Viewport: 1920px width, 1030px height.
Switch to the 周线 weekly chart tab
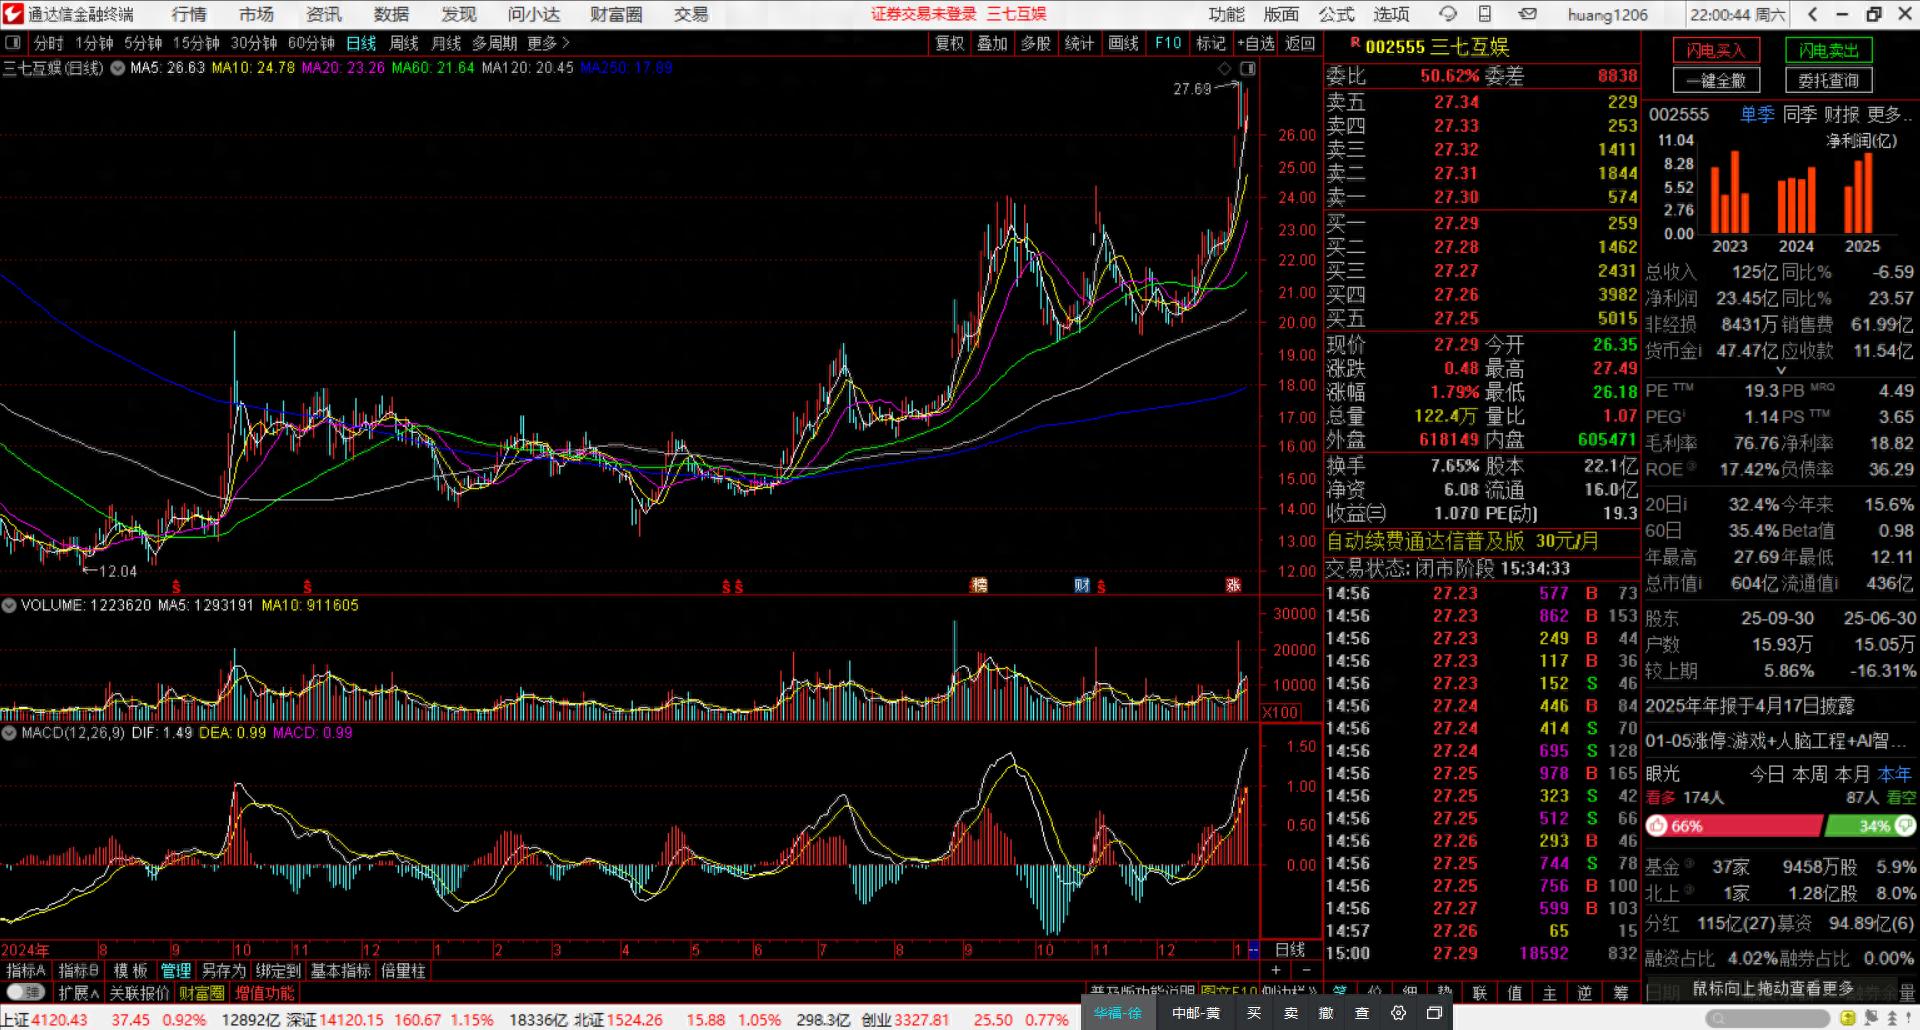tap(404, 43)
